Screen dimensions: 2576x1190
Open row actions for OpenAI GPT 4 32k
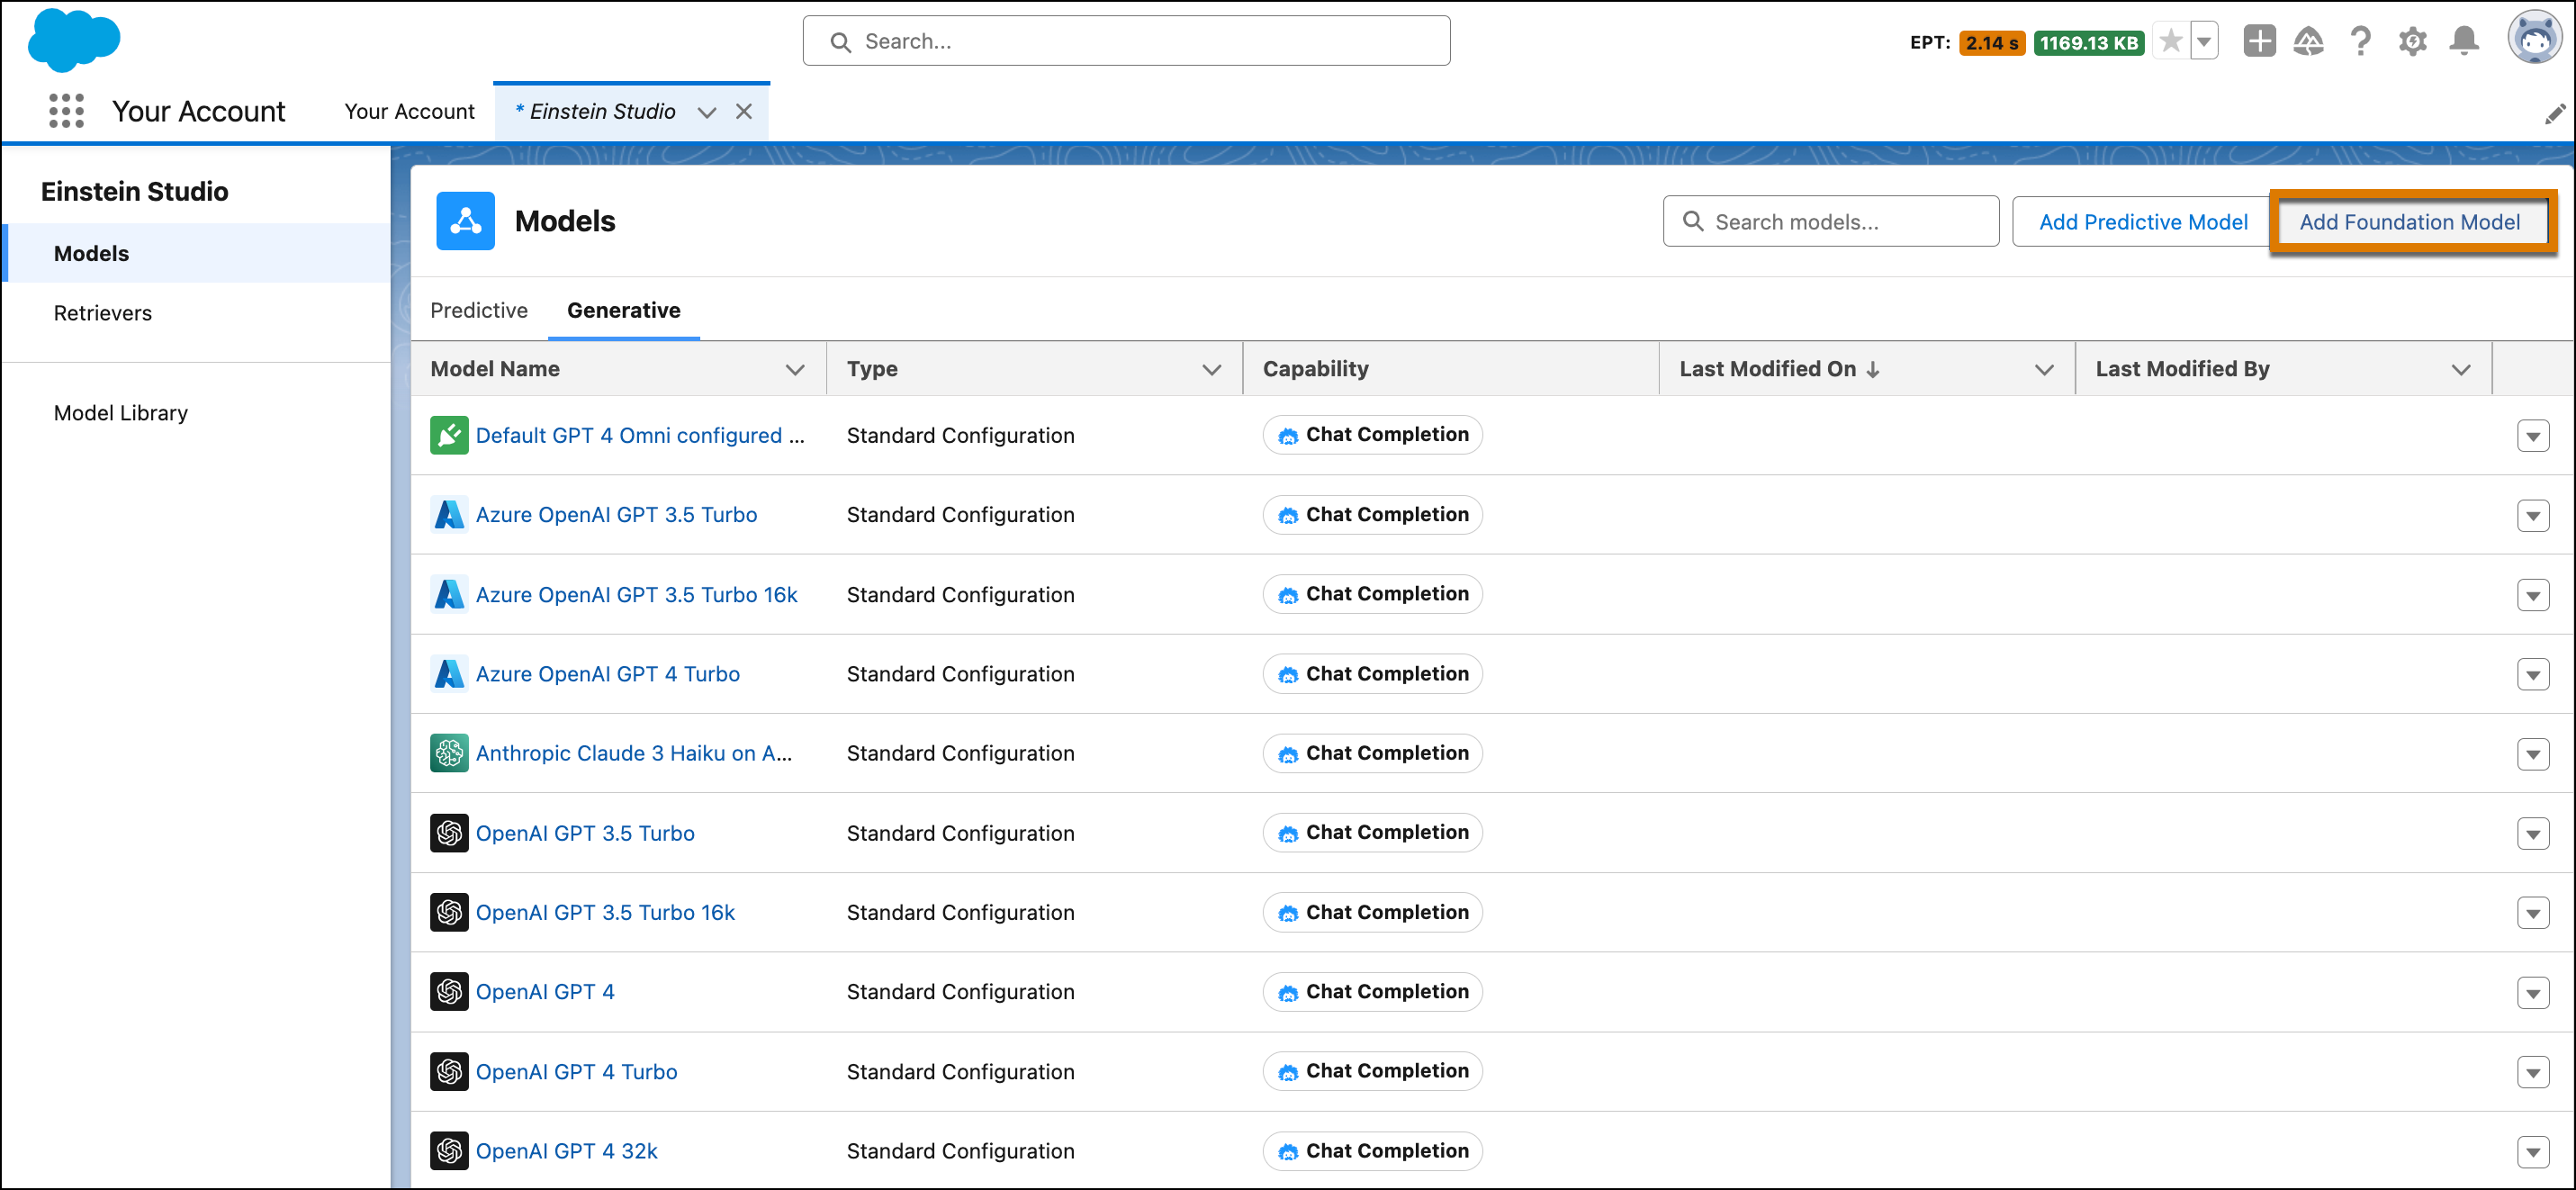(x=2532, y=1152)
